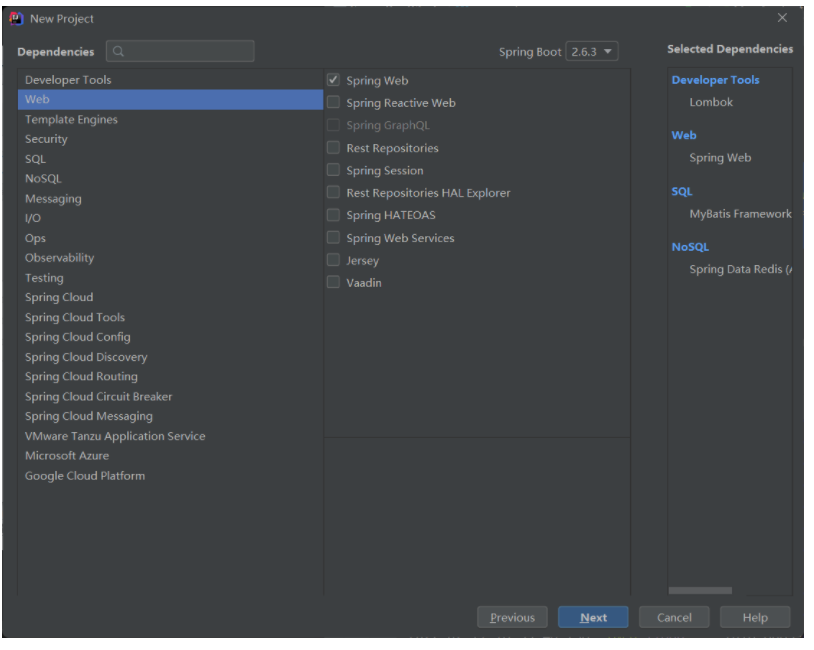814x650 pixels.
Task: Go back with the Previous button
Action: pyautogui.click(x=512, y=617)
